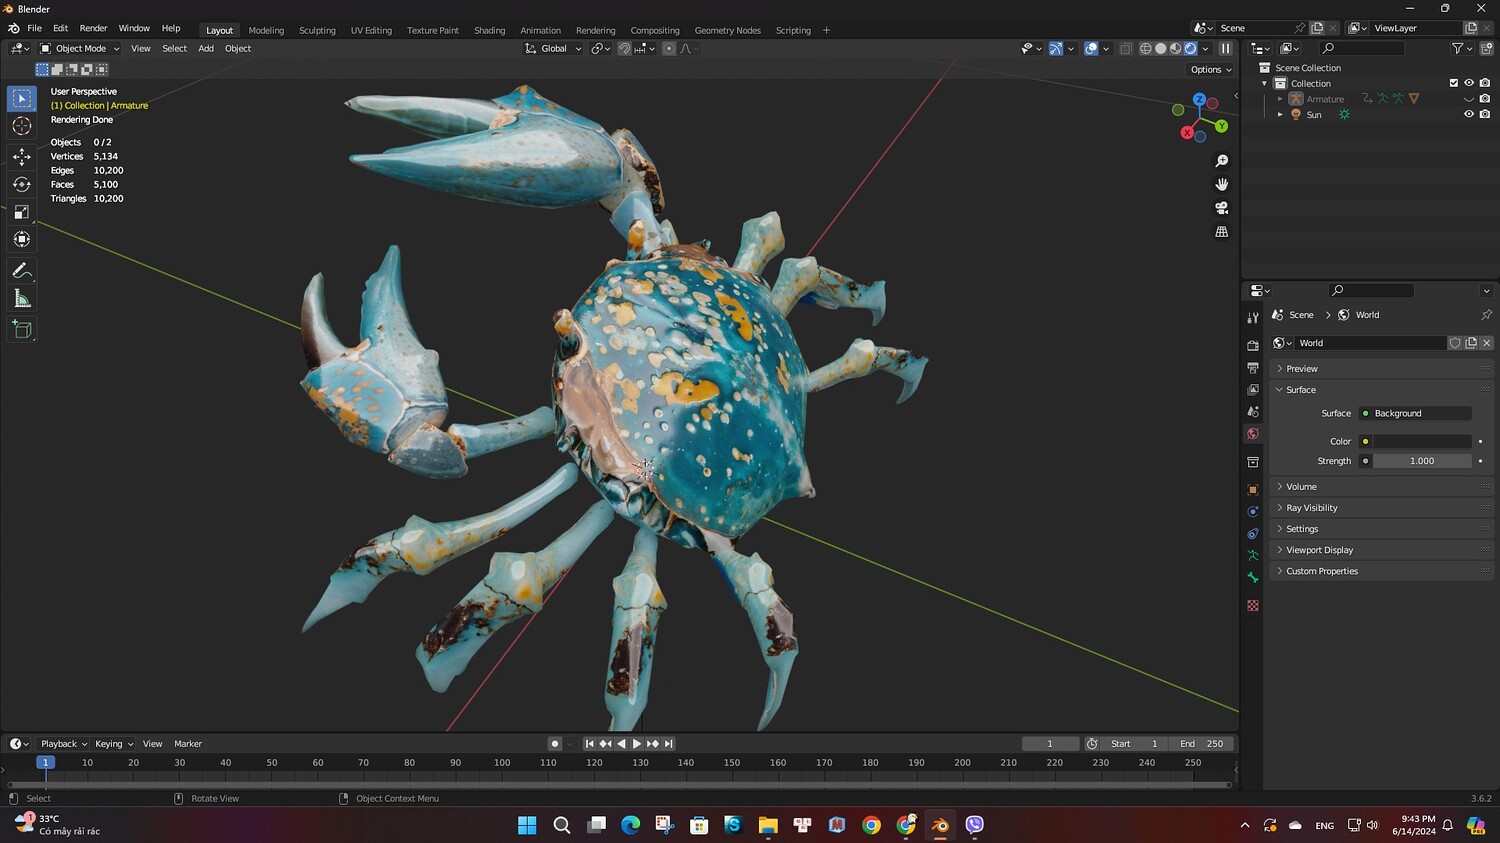Toggle X-ray display in the viewport header
The height and width of the screenshot is (843, 1500).
pyautogui.click(x=1126, y=49)
